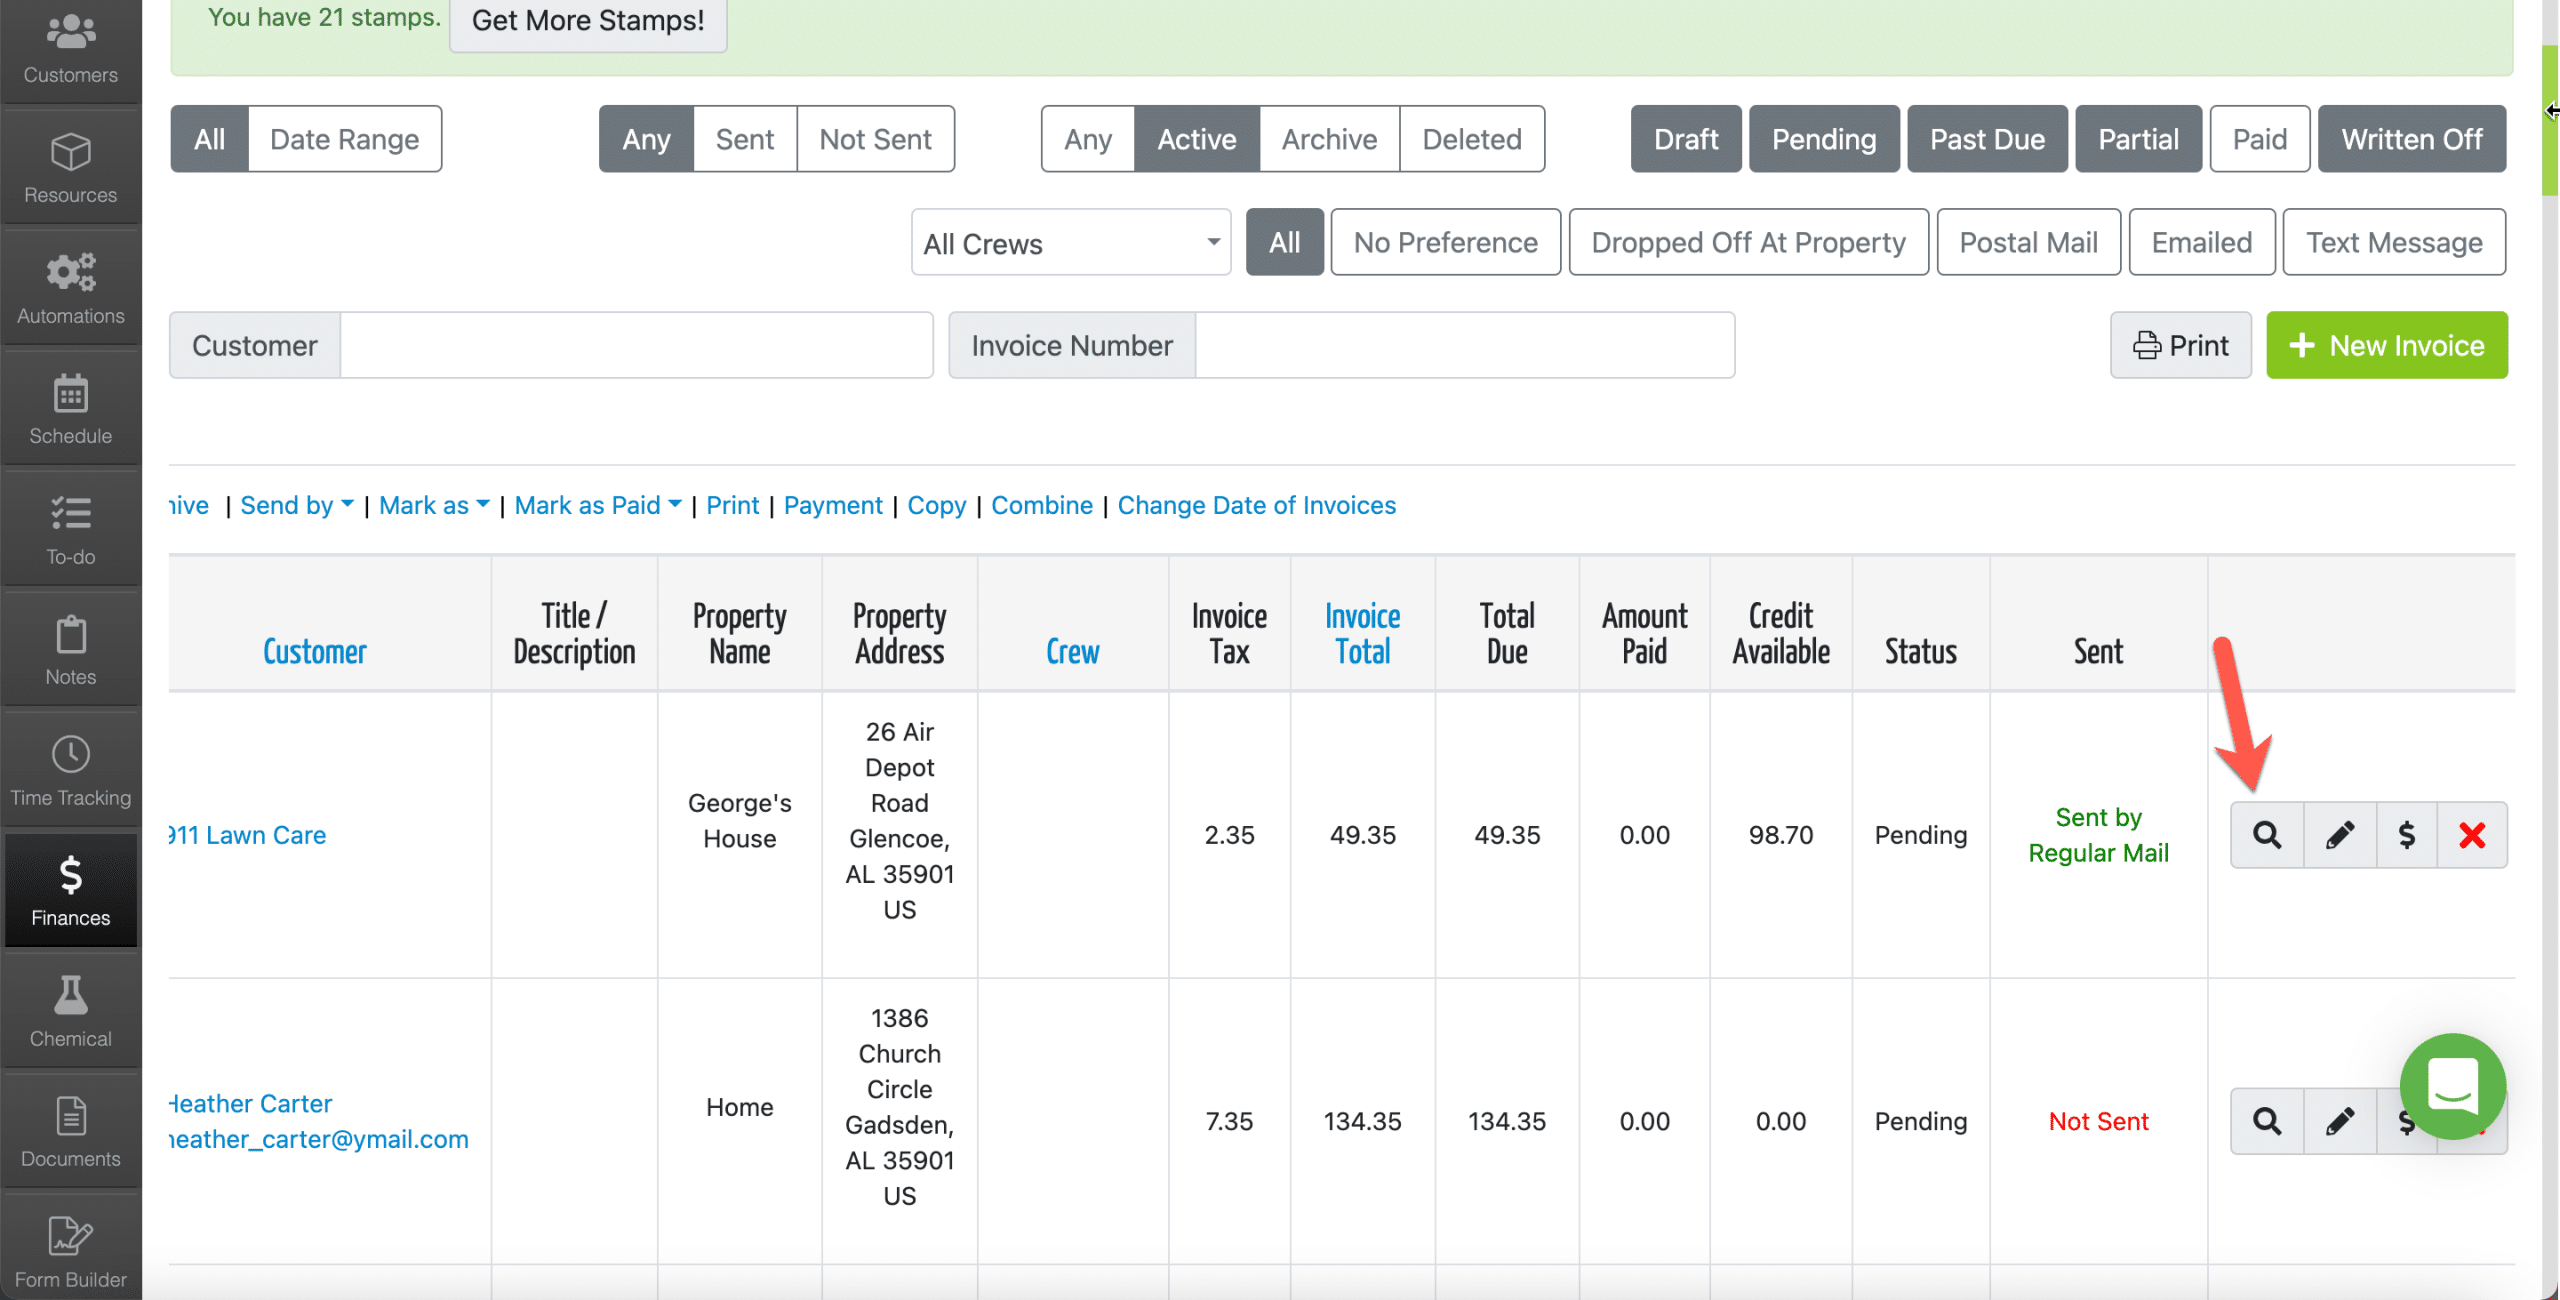
Task: Sort table by Invoice Total column
Action: (x=1362, y=634)
